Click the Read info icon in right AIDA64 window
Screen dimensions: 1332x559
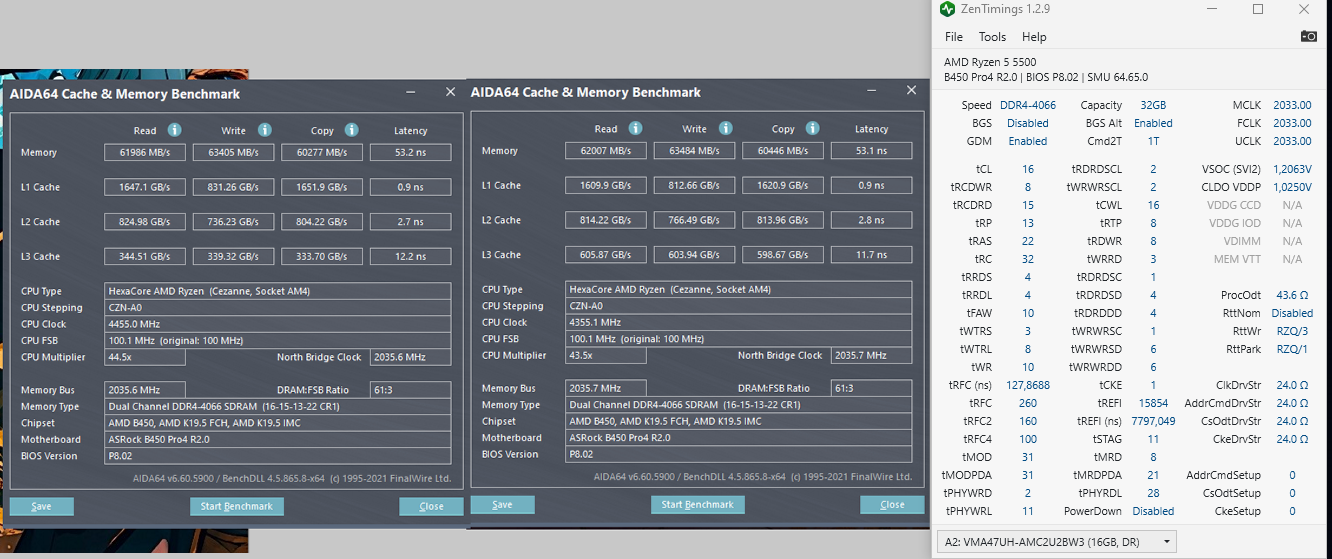[x=635, y=128]
